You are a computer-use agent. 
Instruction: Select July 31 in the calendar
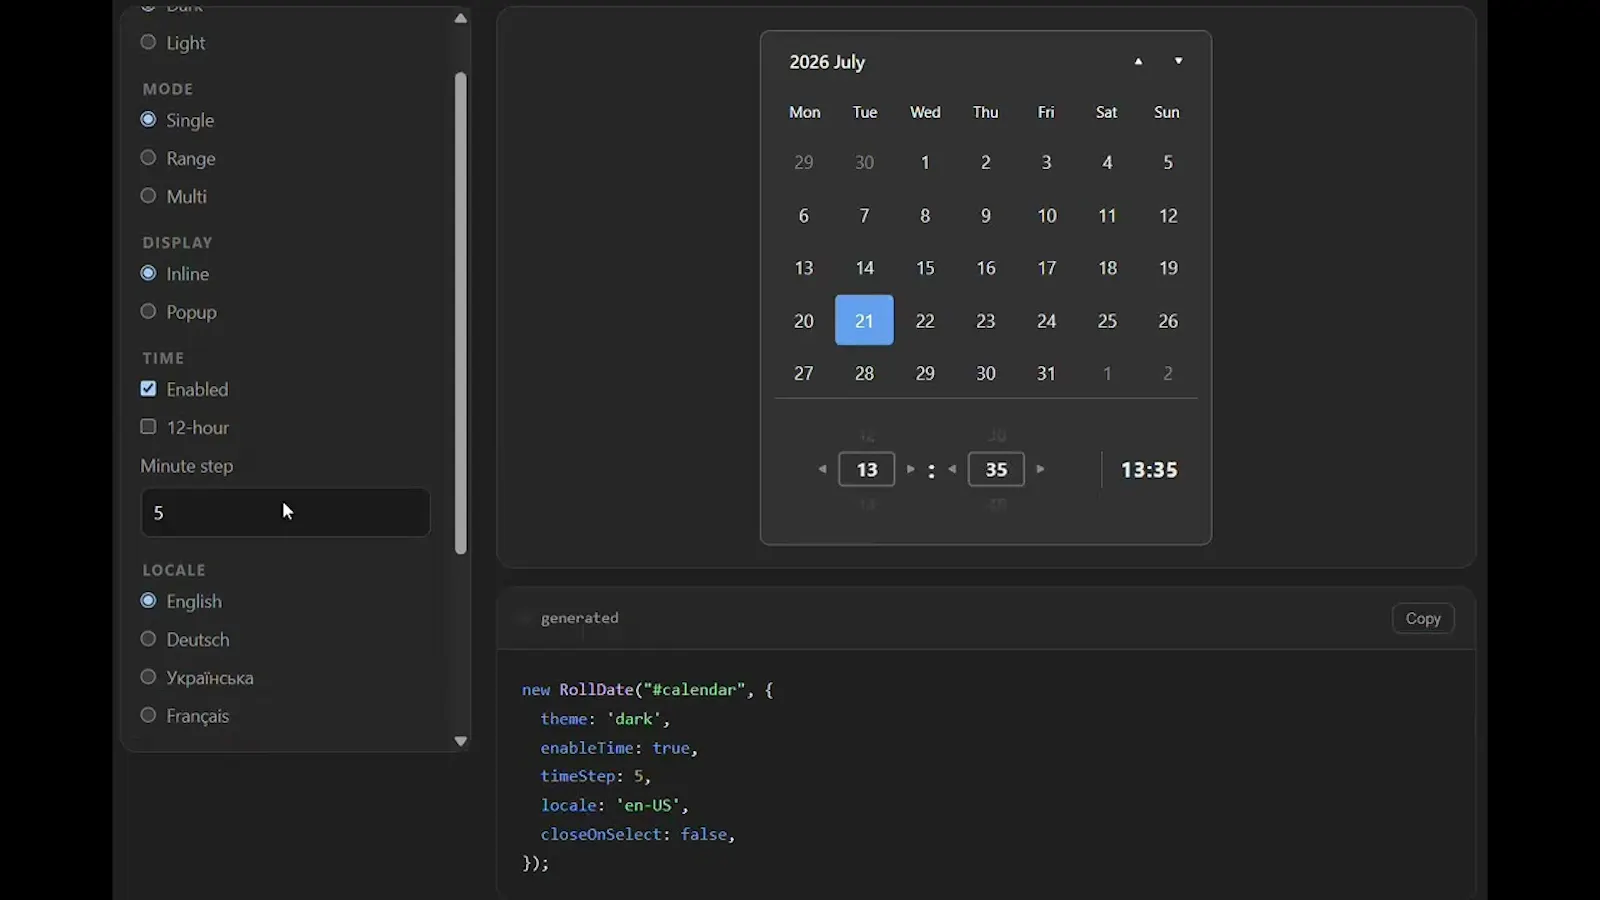(1046, 373)
